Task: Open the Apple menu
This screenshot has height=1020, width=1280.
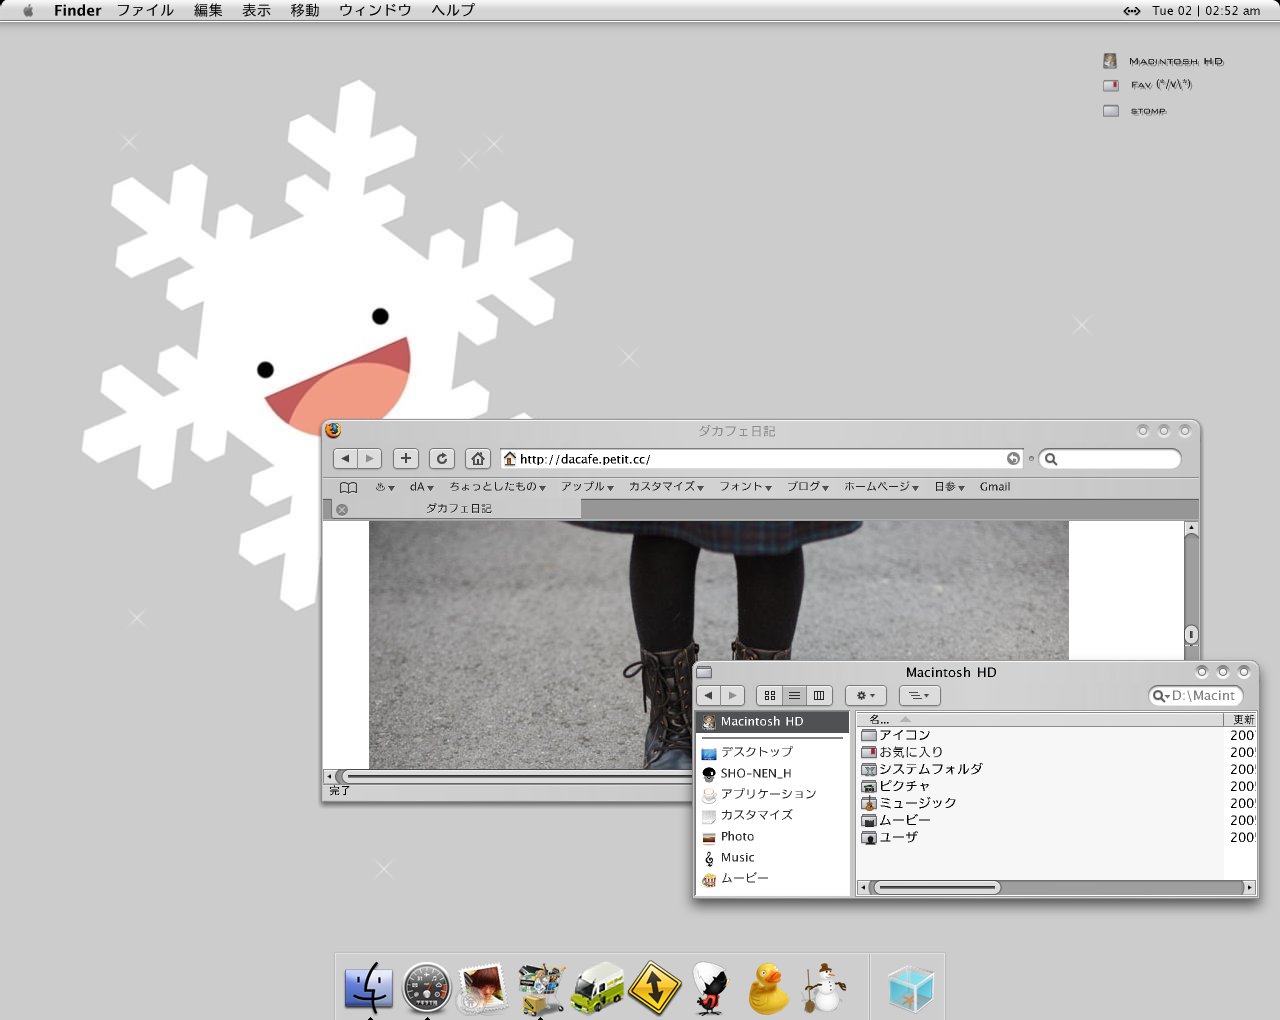Action: (x=28, y=10)
